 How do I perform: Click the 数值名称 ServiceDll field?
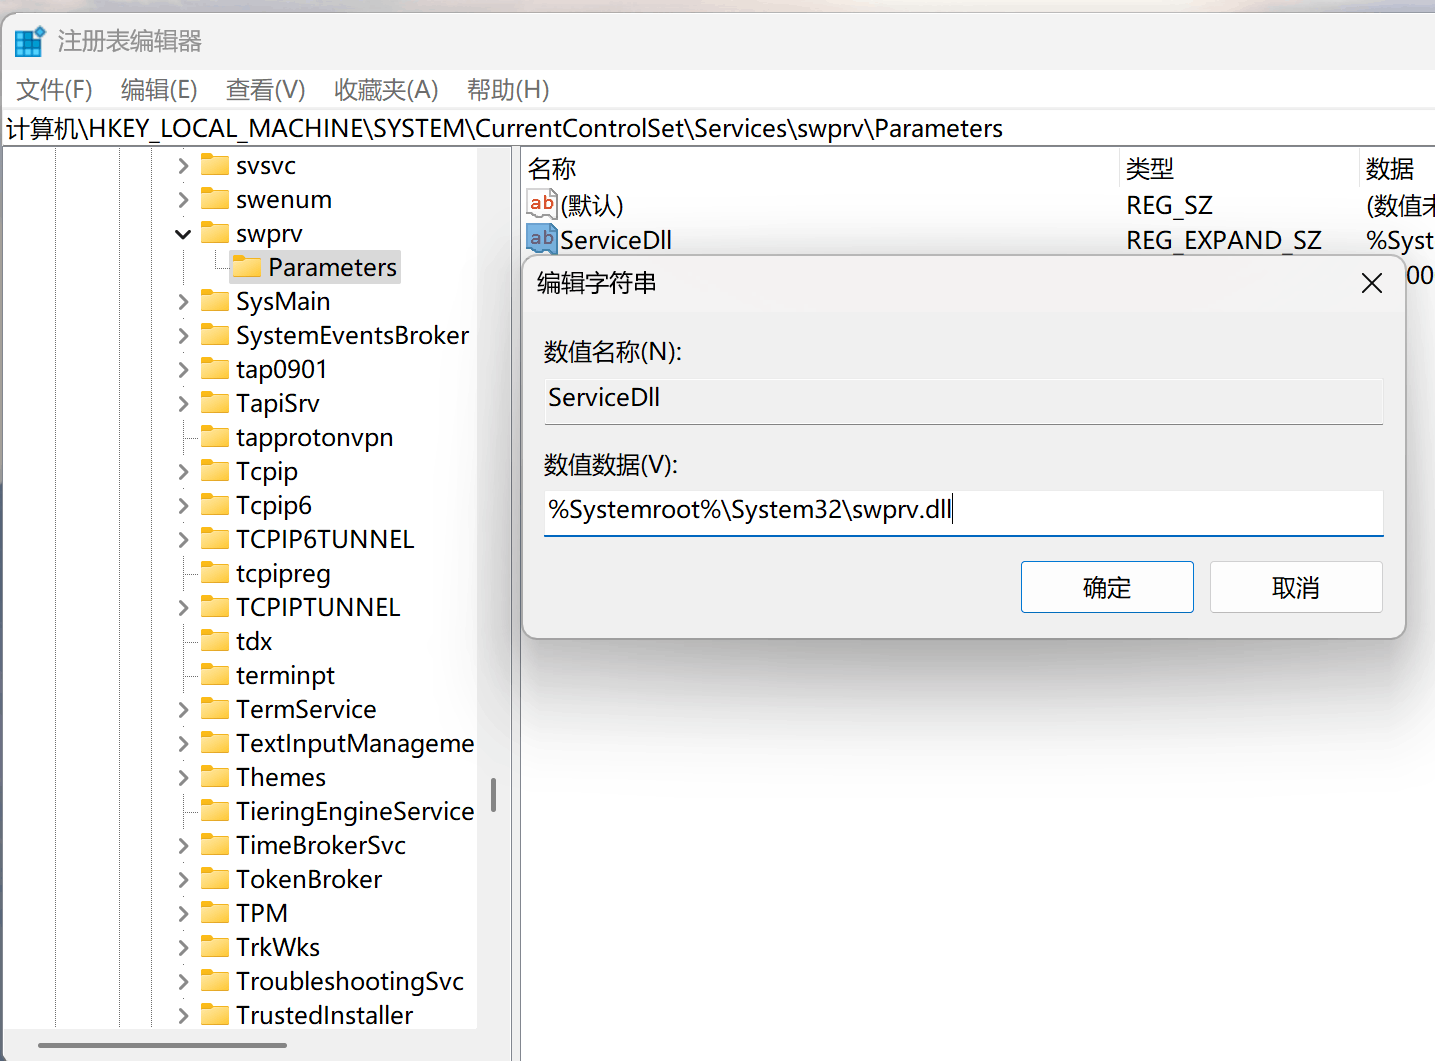pyautogui.click(x=963, y=399)
